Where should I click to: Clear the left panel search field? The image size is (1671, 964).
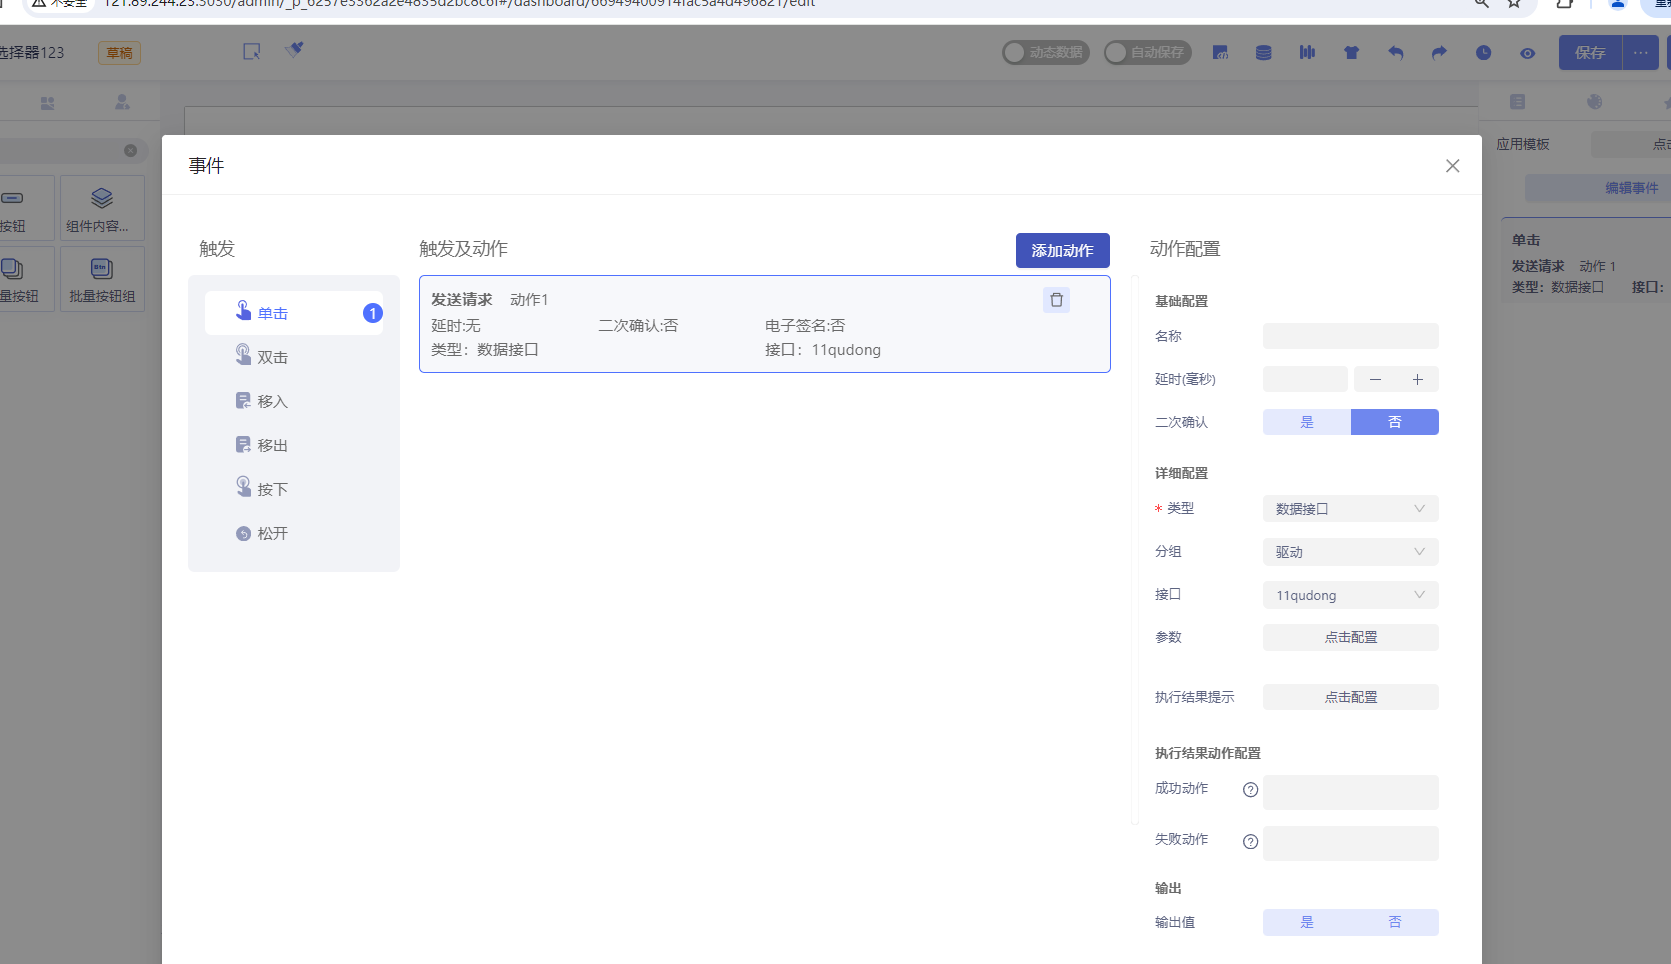[x=130, y=151]
